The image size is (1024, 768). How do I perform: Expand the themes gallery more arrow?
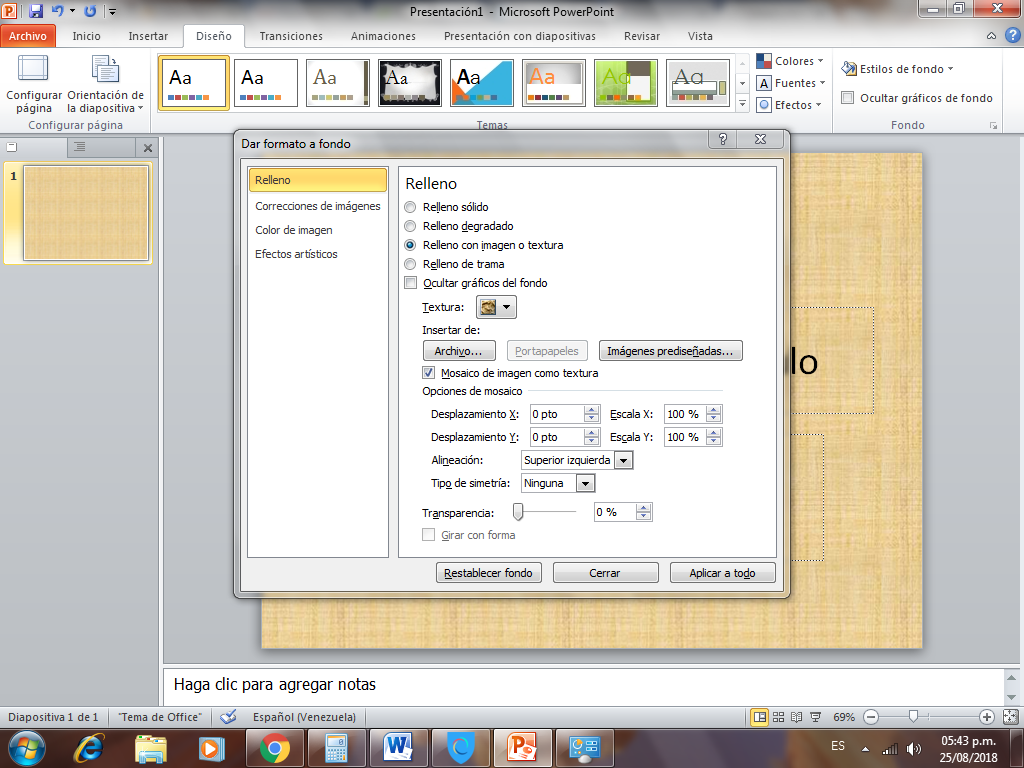coord(742,103)
